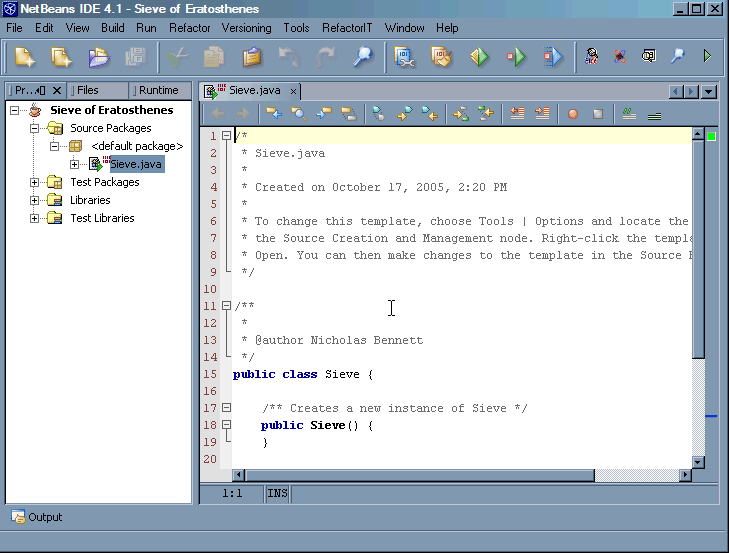Open the Refactor menu

click(x=190, y=28)
